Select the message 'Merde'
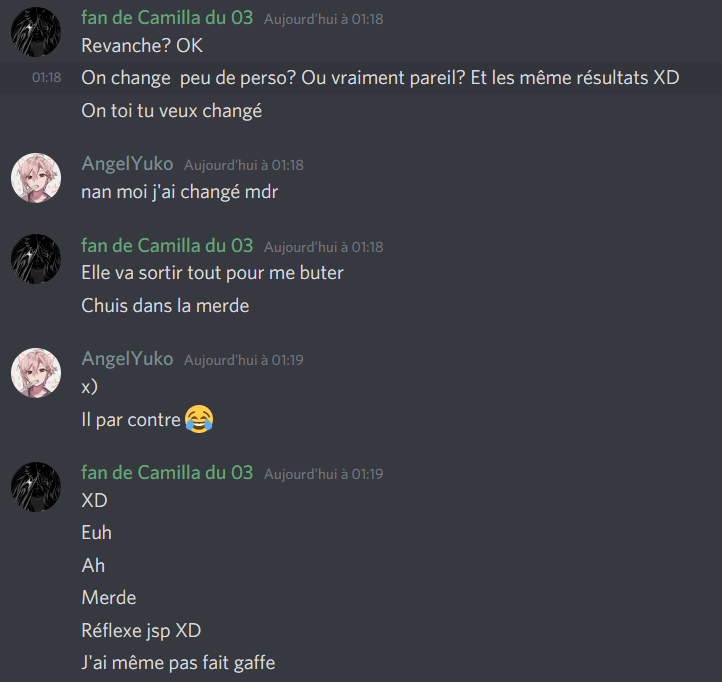This screenshot has width=722, height=682. [x=109, y=598]
